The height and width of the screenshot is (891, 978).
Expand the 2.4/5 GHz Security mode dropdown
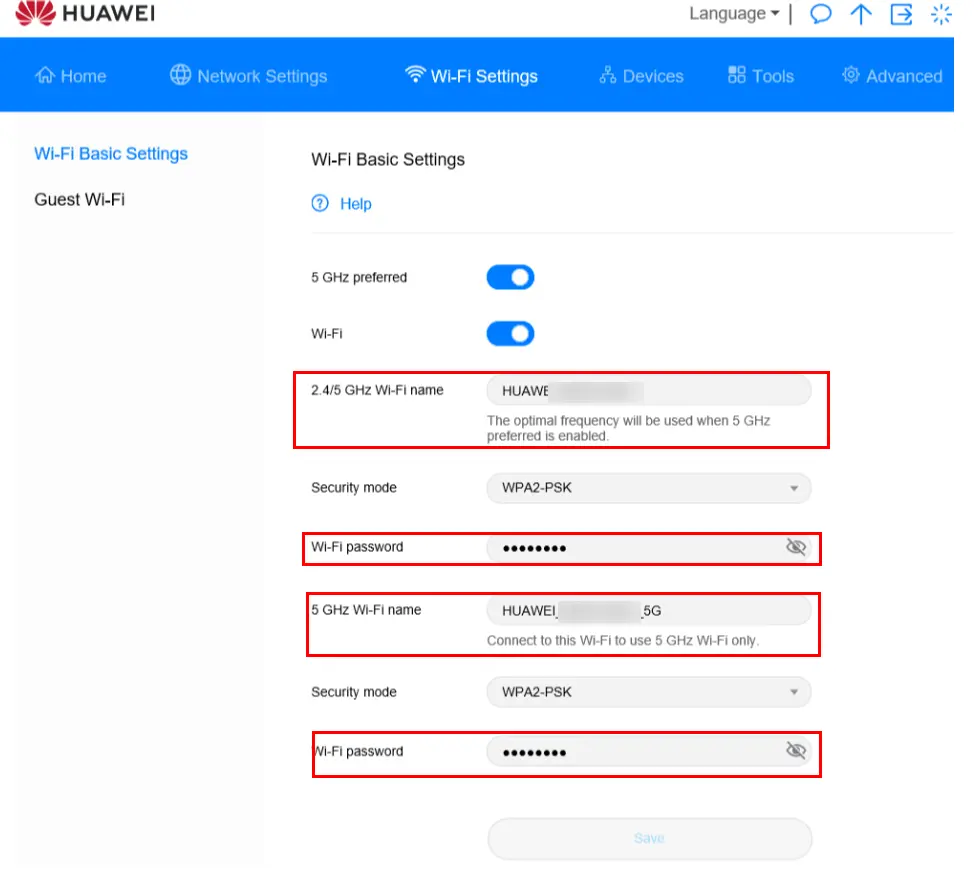pos(649,488)
